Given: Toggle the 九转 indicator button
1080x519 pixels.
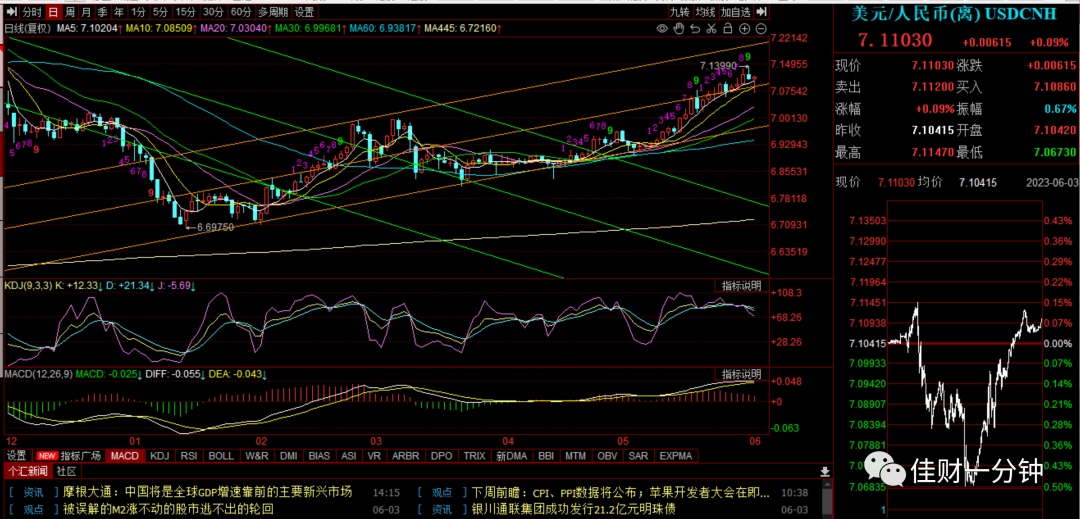Looking at the screenshot, I should (x=679, y=12).
